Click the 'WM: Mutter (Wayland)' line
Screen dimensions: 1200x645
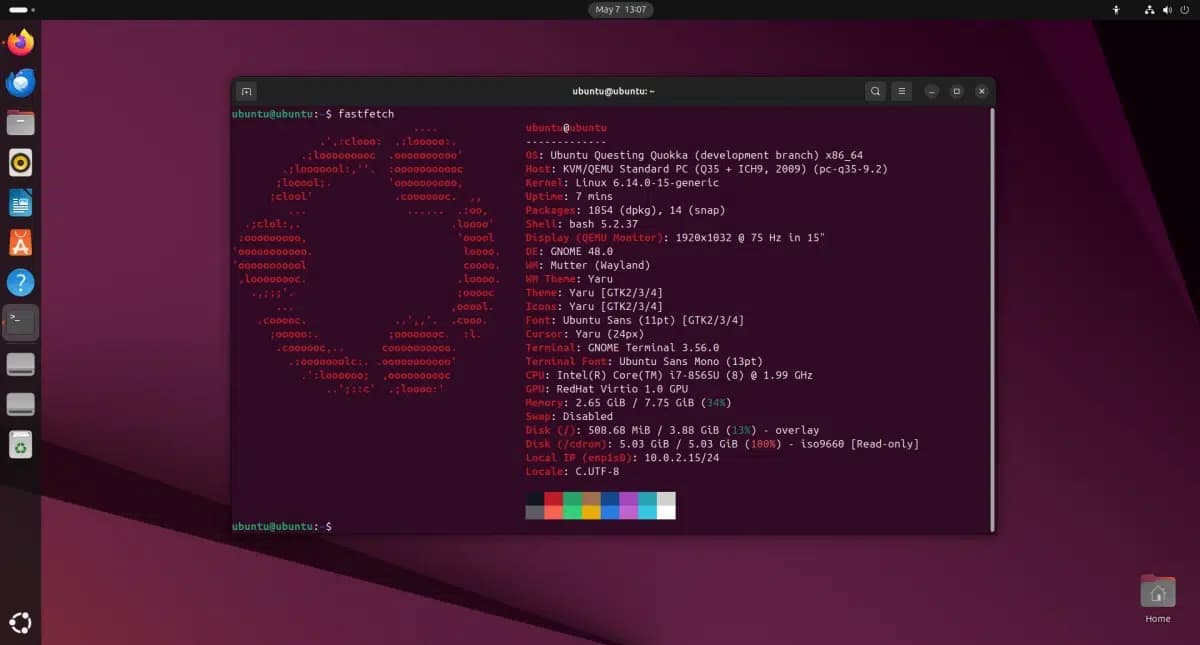coord(588,266)
